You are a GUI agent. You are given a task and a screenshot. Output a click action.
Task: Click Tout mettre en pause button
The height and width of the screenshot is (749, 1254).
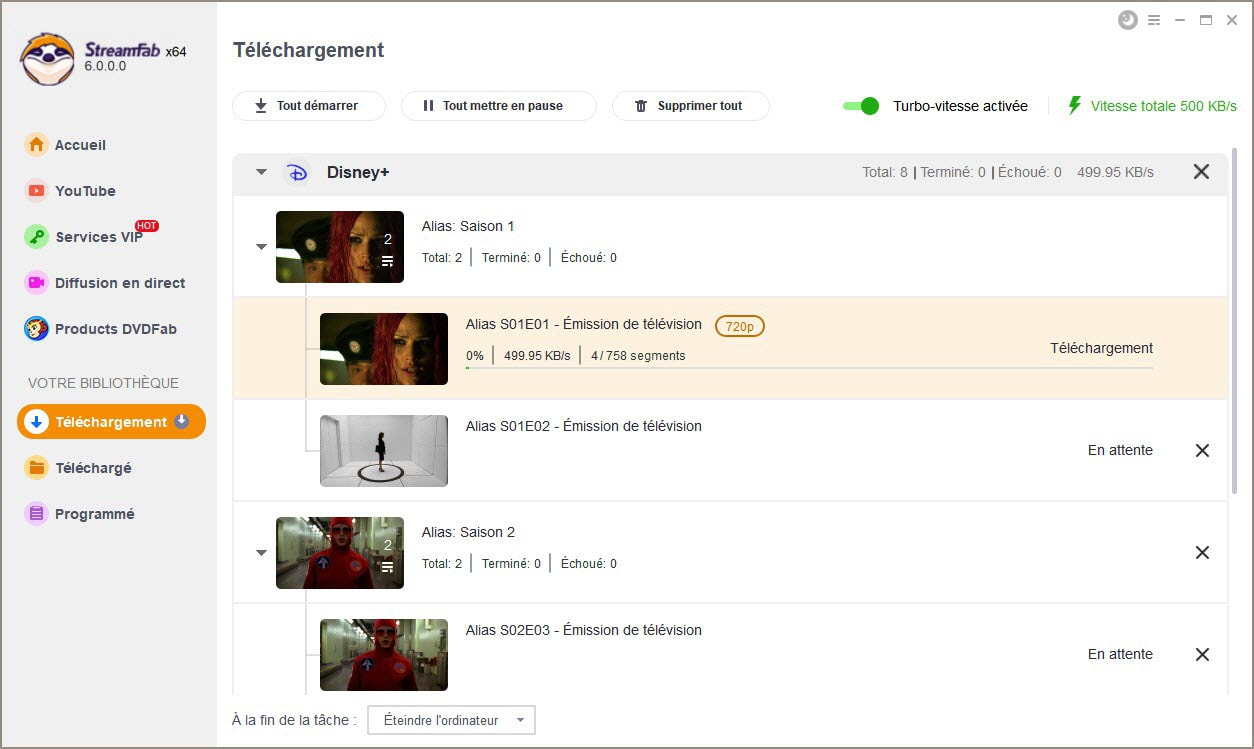pyautogui.click(x=499, y=106)
